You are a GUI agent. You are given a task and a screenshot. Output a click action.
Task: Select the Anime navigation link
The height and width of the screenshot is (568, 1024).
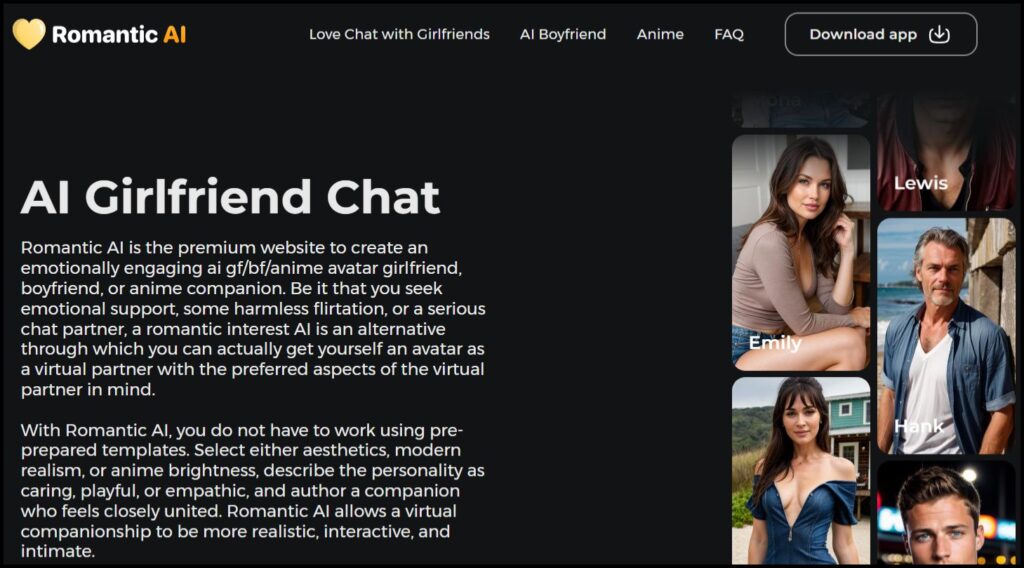pos(660,34)
